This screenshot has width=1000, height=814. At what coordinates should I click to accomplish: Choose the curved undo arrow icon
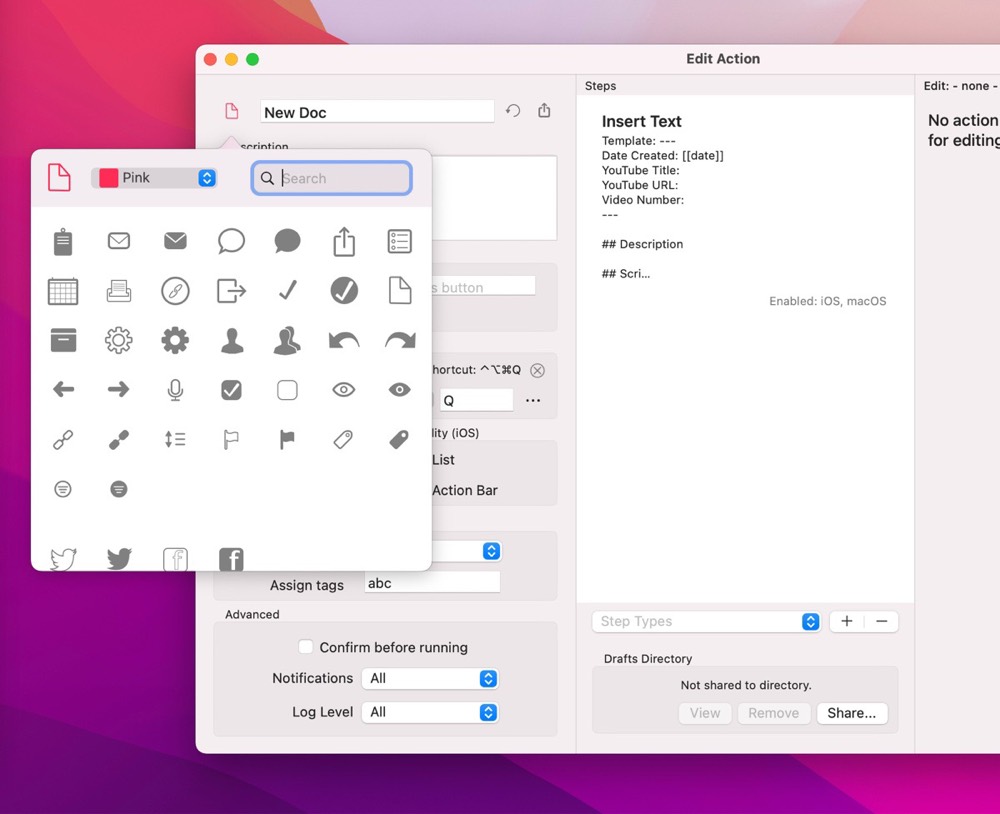pyautogui.click(x=344, y=340)
